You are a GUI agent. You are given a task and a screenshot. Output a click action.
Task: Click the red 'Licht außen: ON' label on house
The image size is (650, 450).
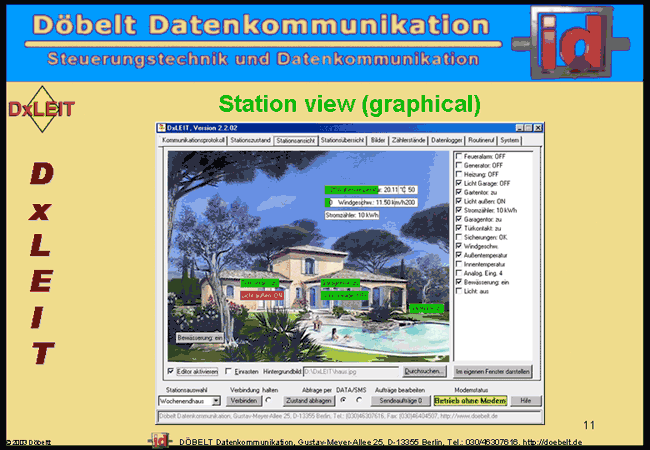(262, 295)
